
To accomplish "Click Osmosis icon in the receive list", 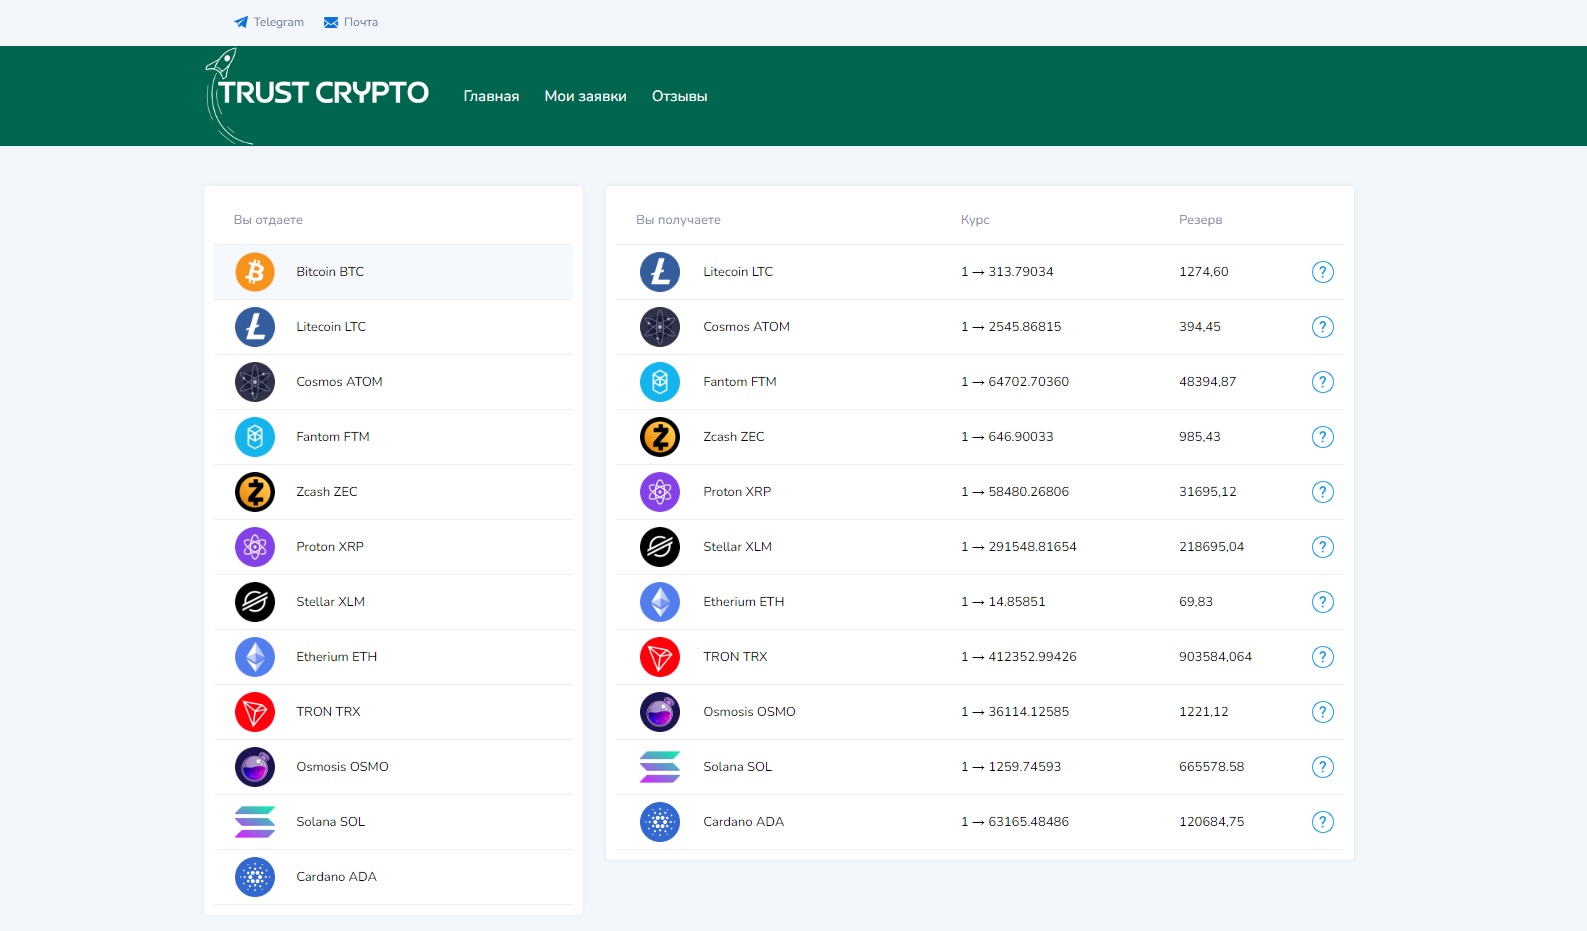I will [660, 712].
